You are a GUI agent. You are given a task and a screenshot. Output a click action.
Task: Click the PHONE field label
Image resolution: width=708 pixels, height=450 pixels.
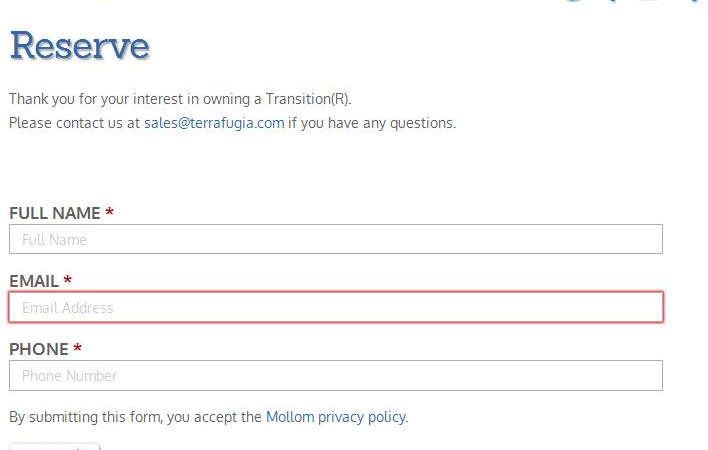[x=39, y=349]
